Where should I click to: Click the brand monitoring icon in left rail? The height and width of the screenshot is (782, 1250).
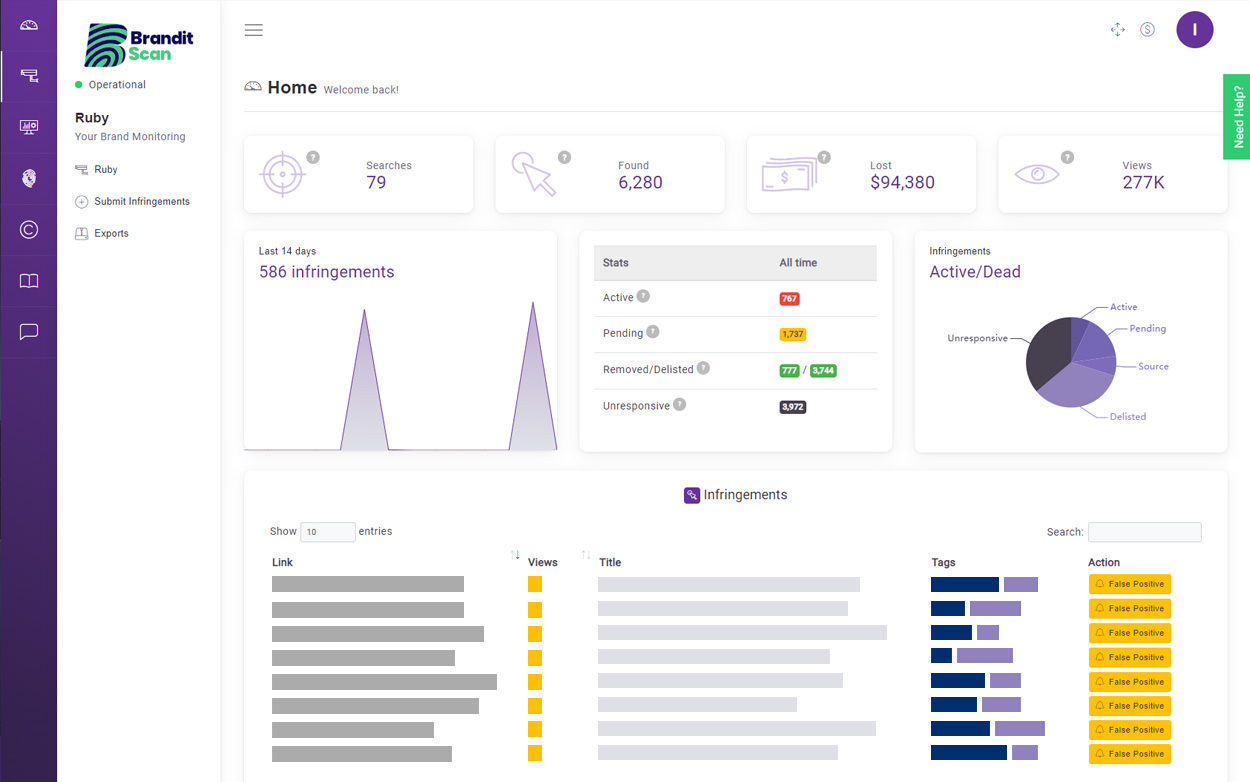pyautogui.click(x=28, y=76)
